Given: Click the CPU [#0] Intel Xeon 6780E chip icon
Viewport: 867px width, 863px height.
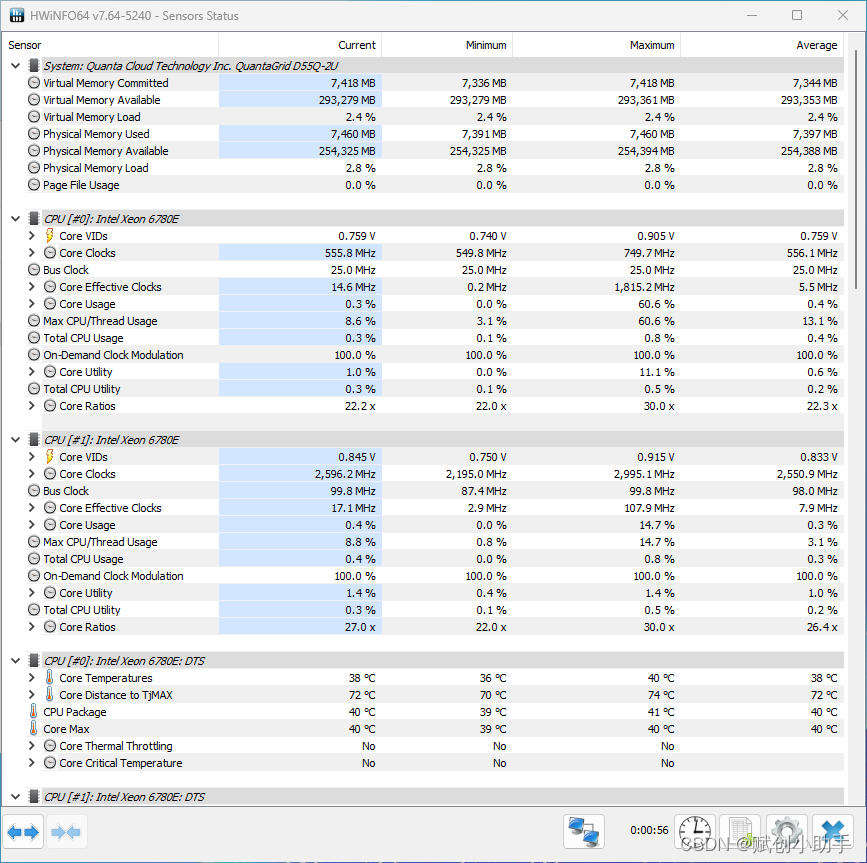Looking at the screenshot, I should click(34, 219).
